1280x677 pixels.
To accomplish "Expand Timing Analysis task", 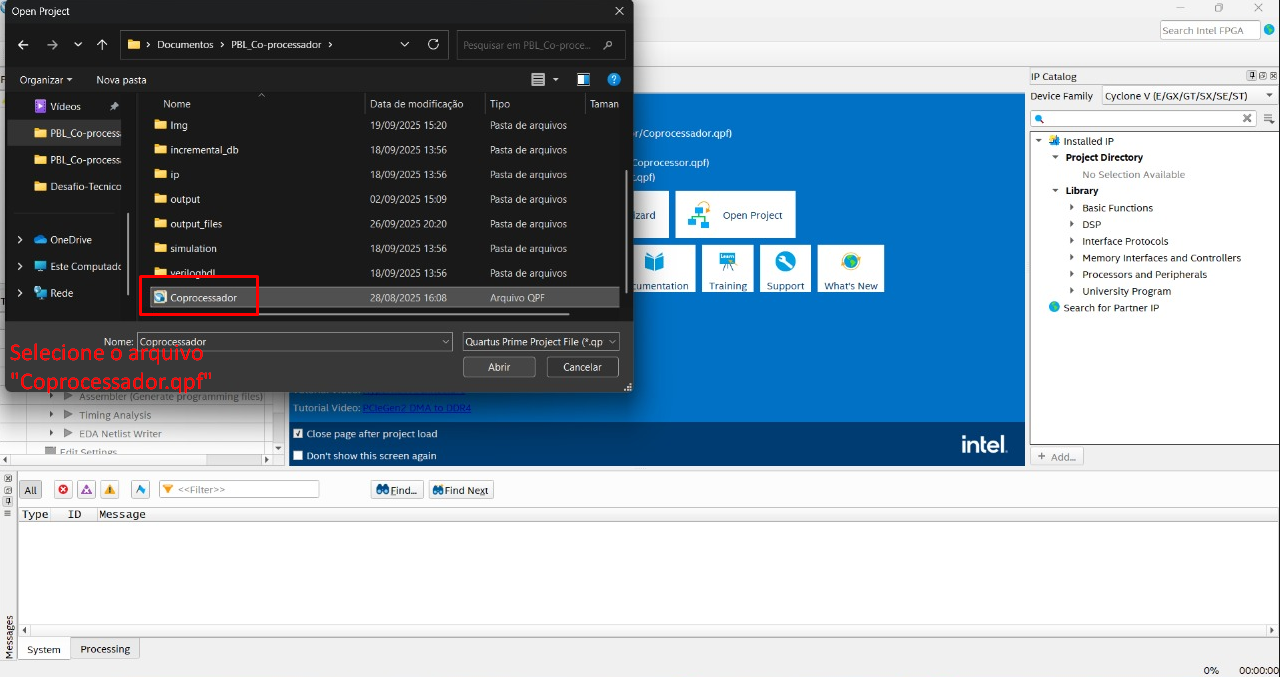I will (53, 415).
